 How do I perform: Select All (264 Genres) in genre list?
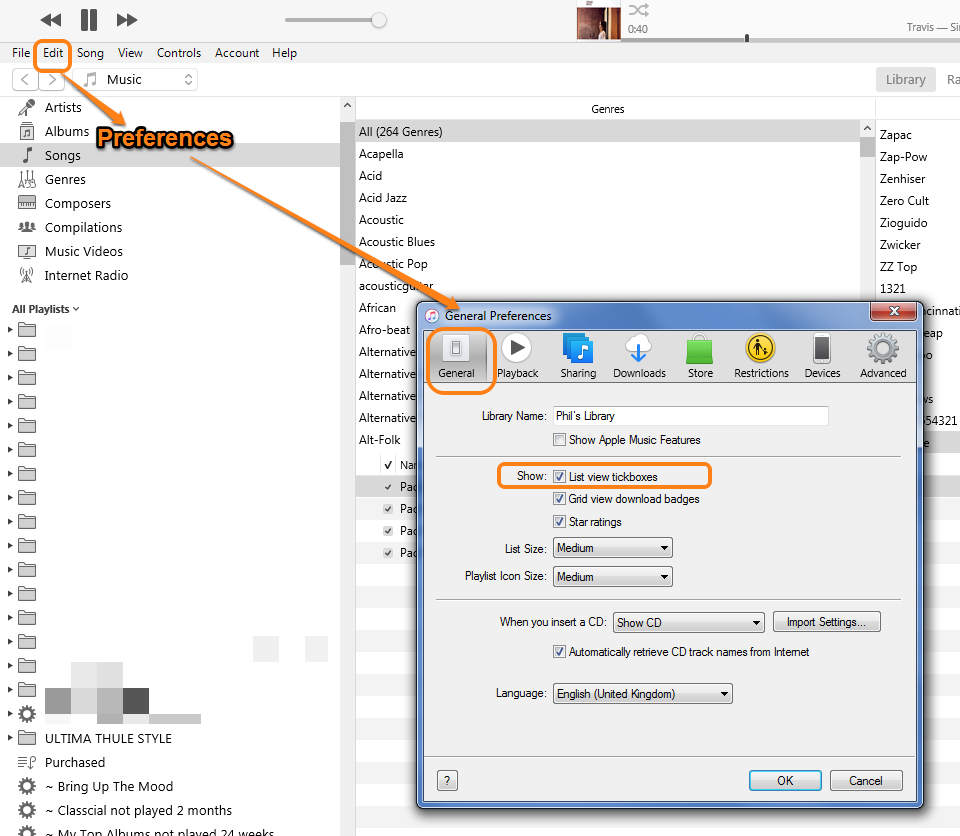[608, 132]
